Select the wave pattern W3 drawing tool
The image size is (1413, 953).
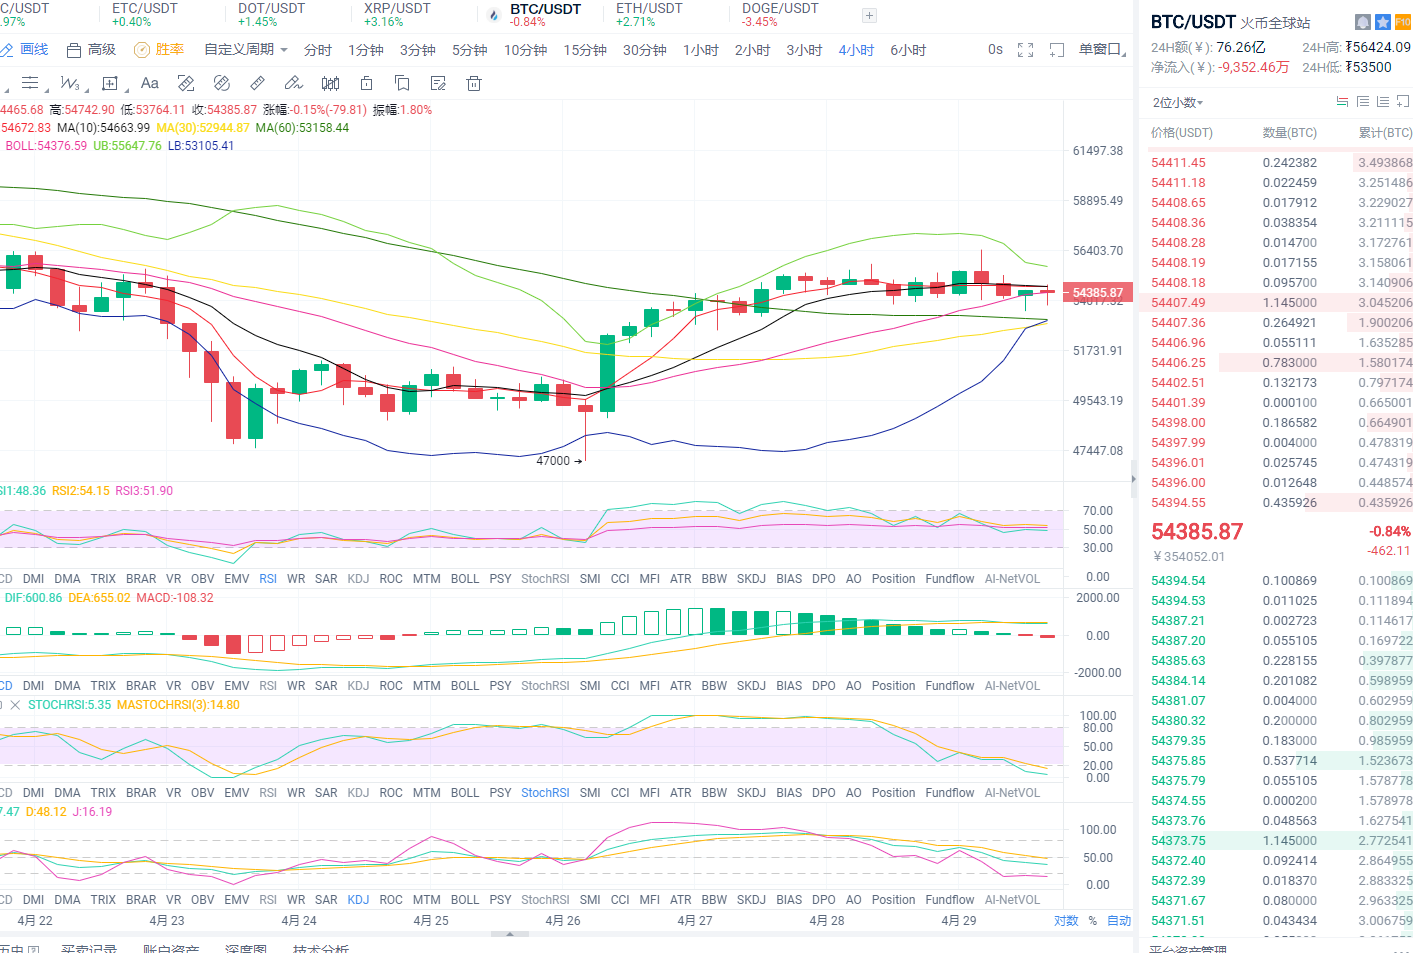coord(70,84)
